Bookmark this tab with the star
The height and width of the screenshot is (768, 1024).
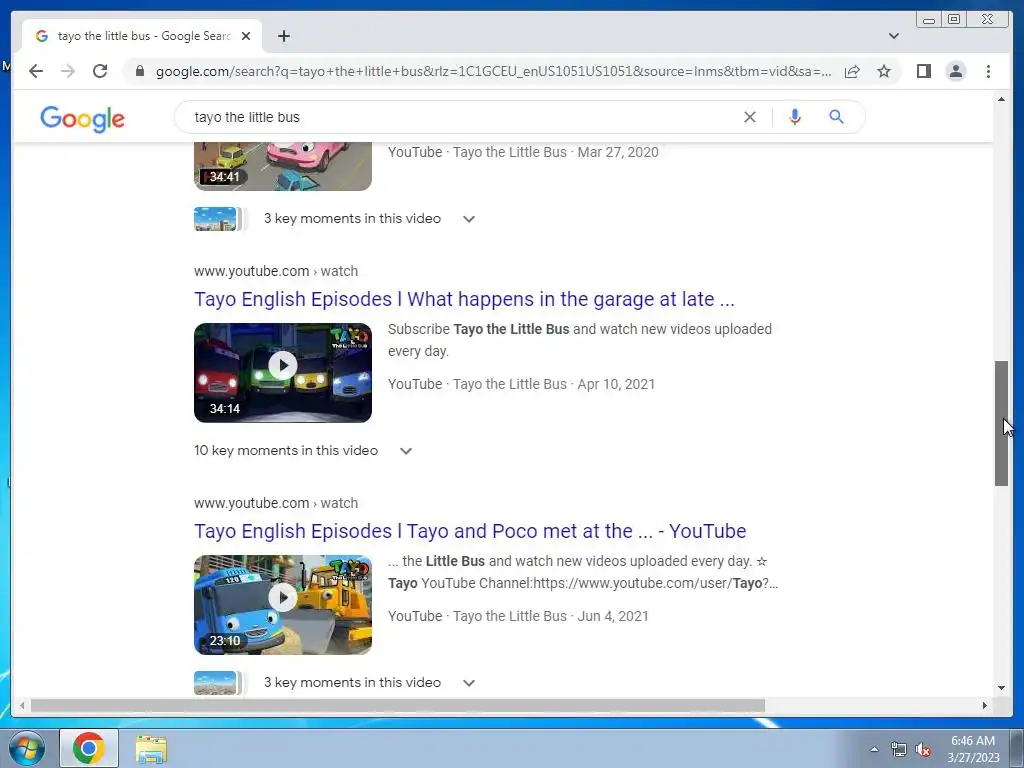click(x=884, y=71)
